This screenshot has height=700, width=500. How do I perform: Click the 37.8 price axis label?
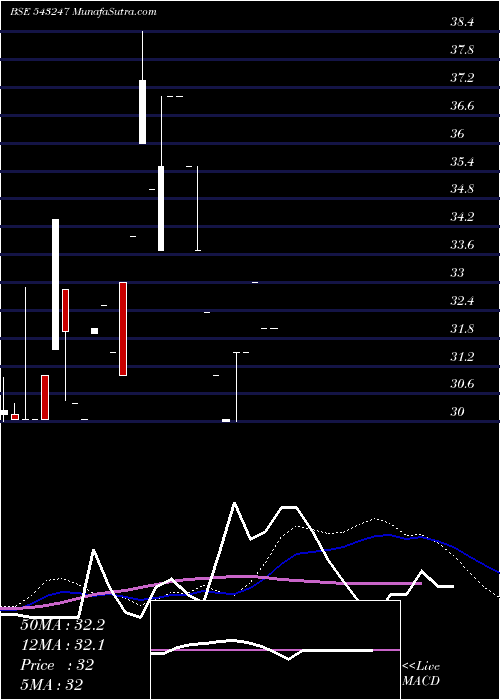tap(462, 50)
